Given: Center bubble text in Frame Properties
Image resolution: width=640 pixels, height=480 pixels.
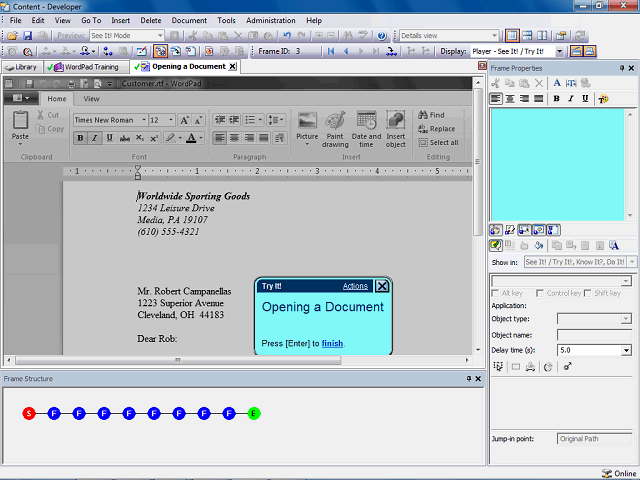Looking at the screenshot, I should [510, 98].
